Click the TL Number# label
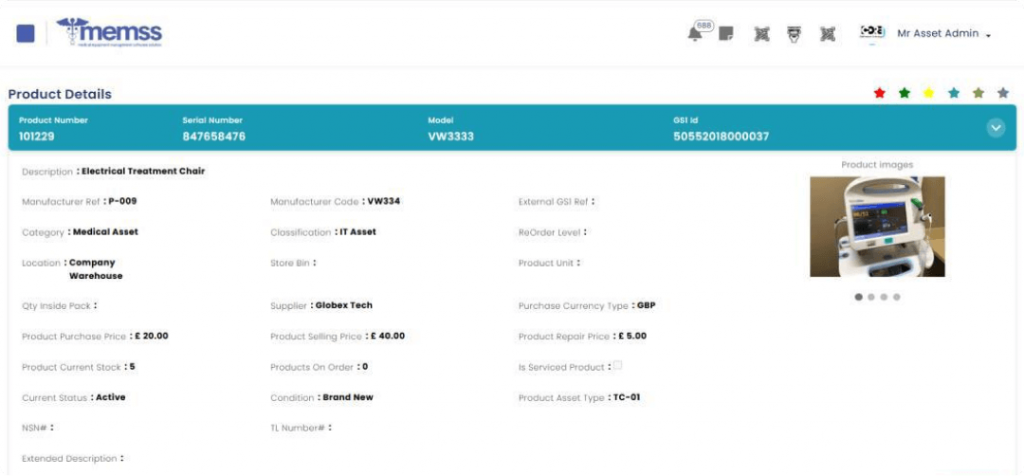Image resolution: width=1024 pixels, height=476 pixels. pos(298,428)
